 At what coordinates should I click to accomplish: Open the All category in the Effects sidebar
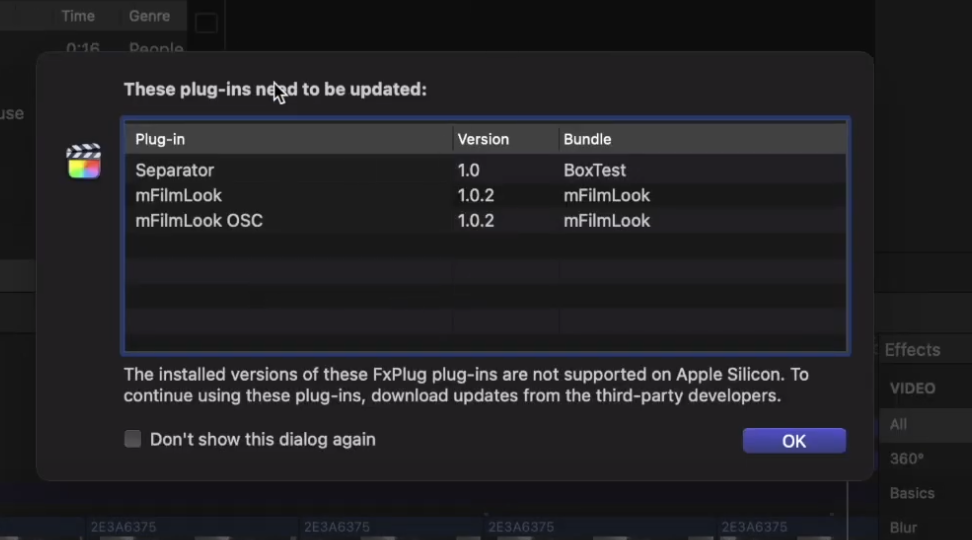(898, 425)
